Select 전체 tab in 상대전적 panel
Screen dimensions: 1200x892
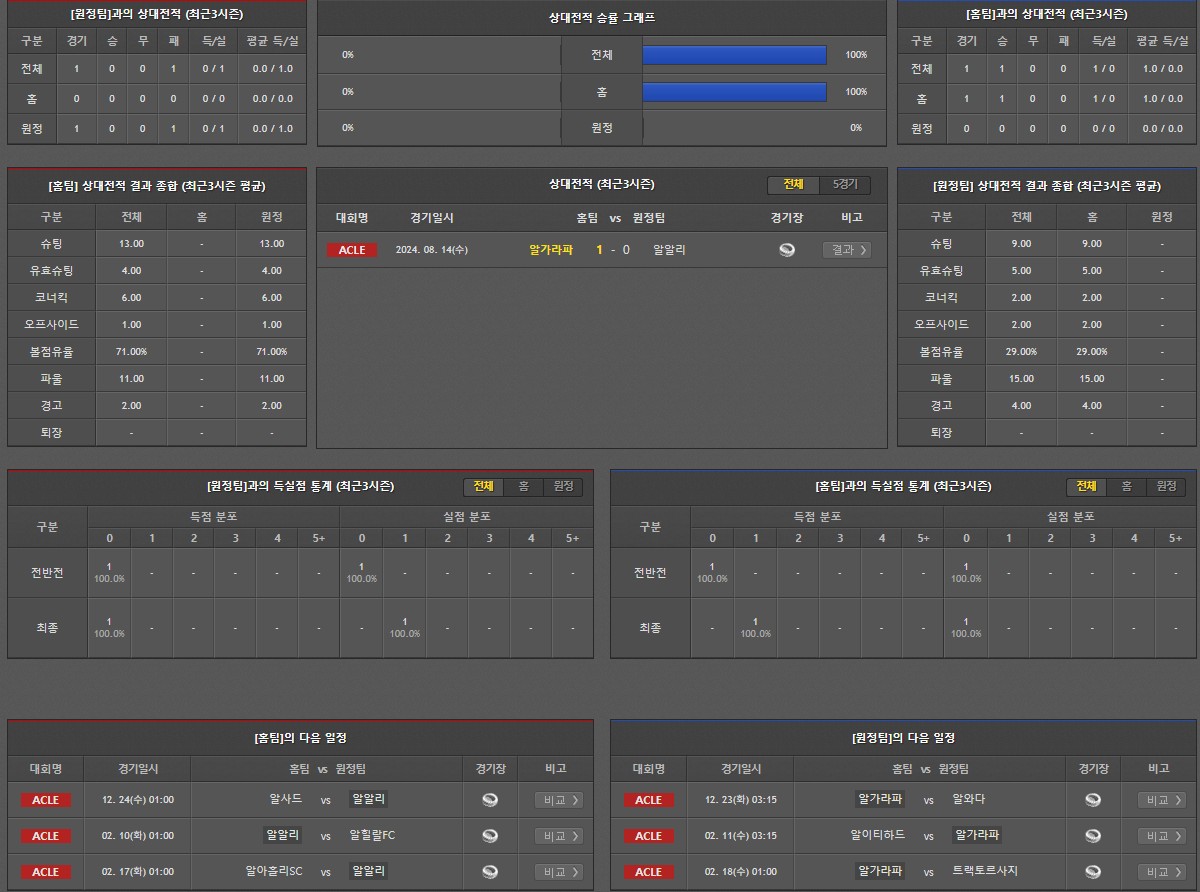(793, 185)
